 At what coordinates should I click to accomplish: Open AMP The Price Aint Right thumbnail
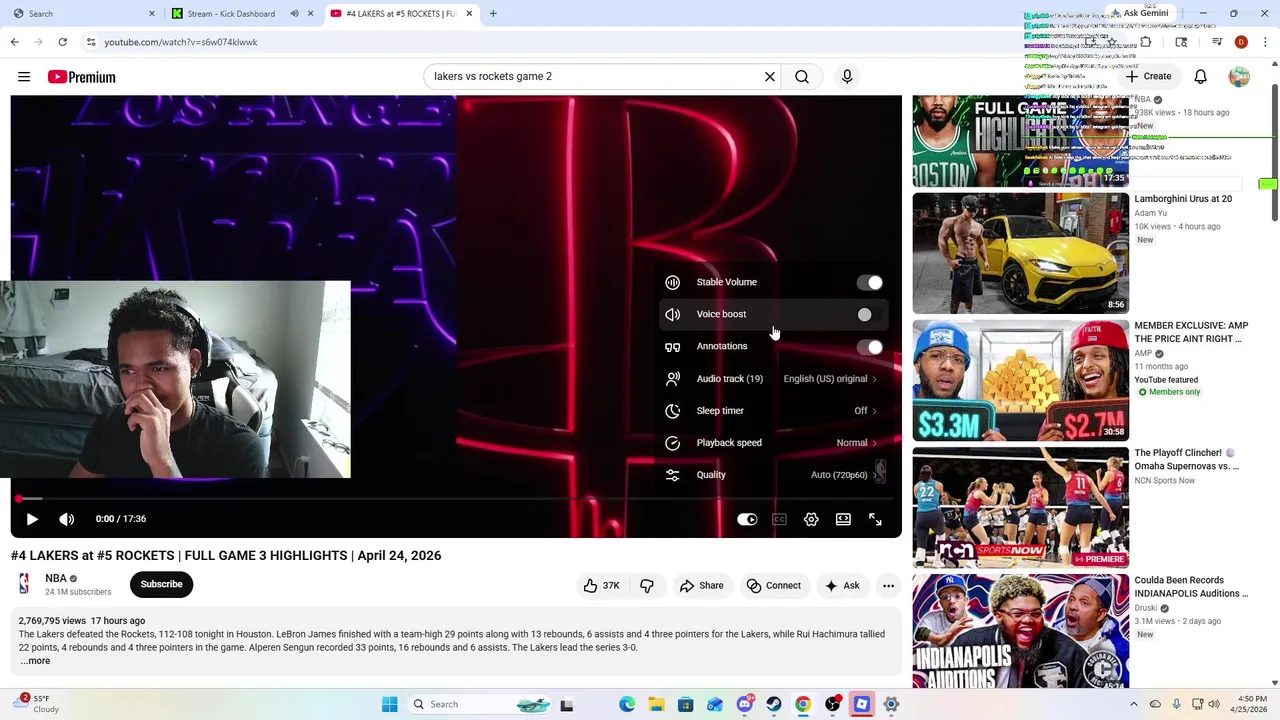tap(1020, 380)
